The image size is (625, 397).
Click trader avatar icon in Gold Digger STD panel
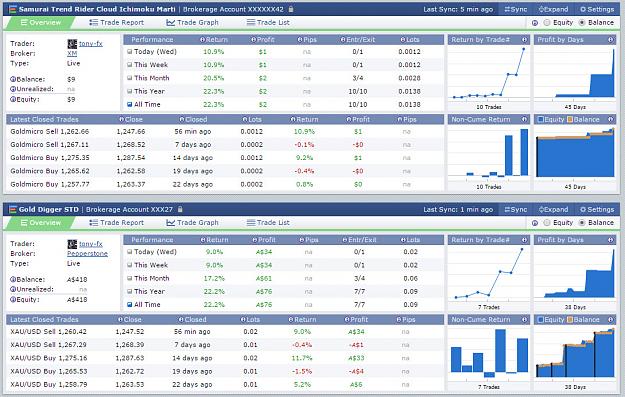click(x=72, y=244)
